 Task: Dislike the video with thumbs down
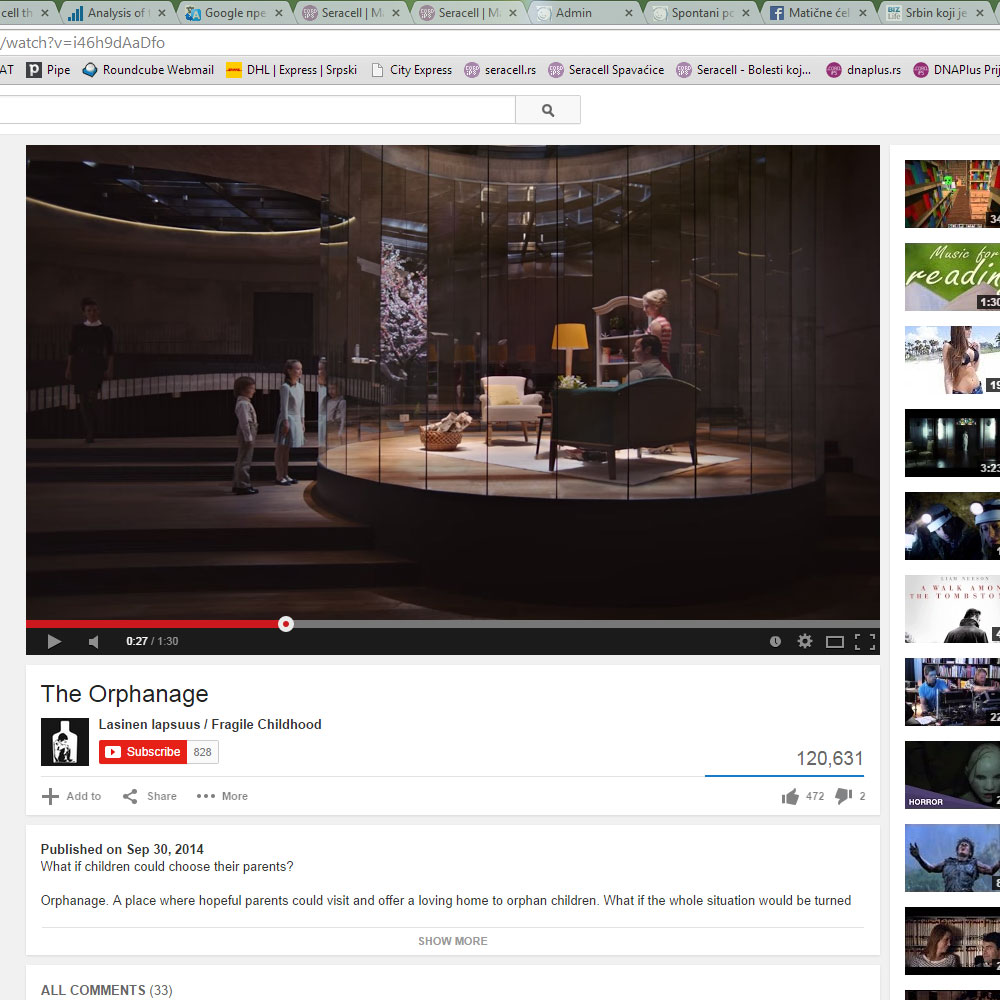pos(843,796)
